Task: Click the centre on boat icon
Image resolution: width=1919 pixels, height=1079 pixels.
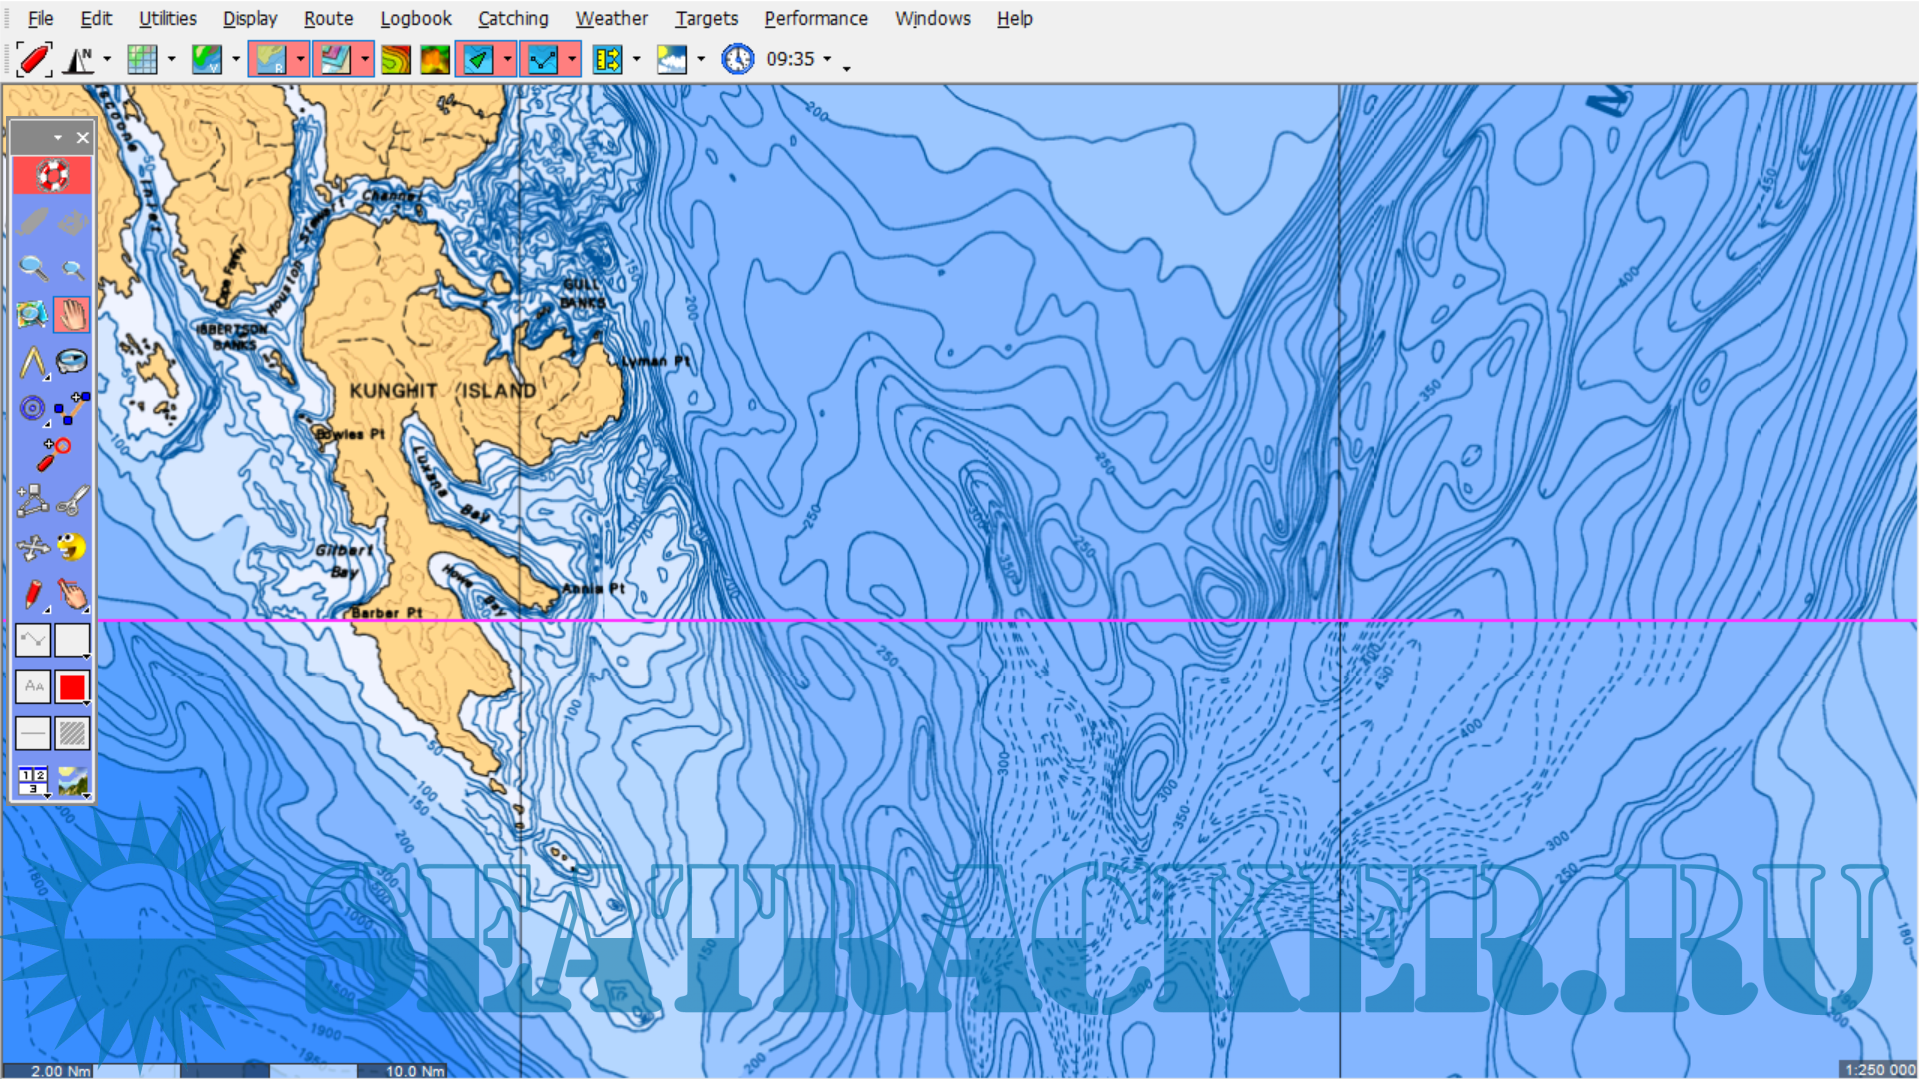Action: pyautogui.click(x=33, y=59)
